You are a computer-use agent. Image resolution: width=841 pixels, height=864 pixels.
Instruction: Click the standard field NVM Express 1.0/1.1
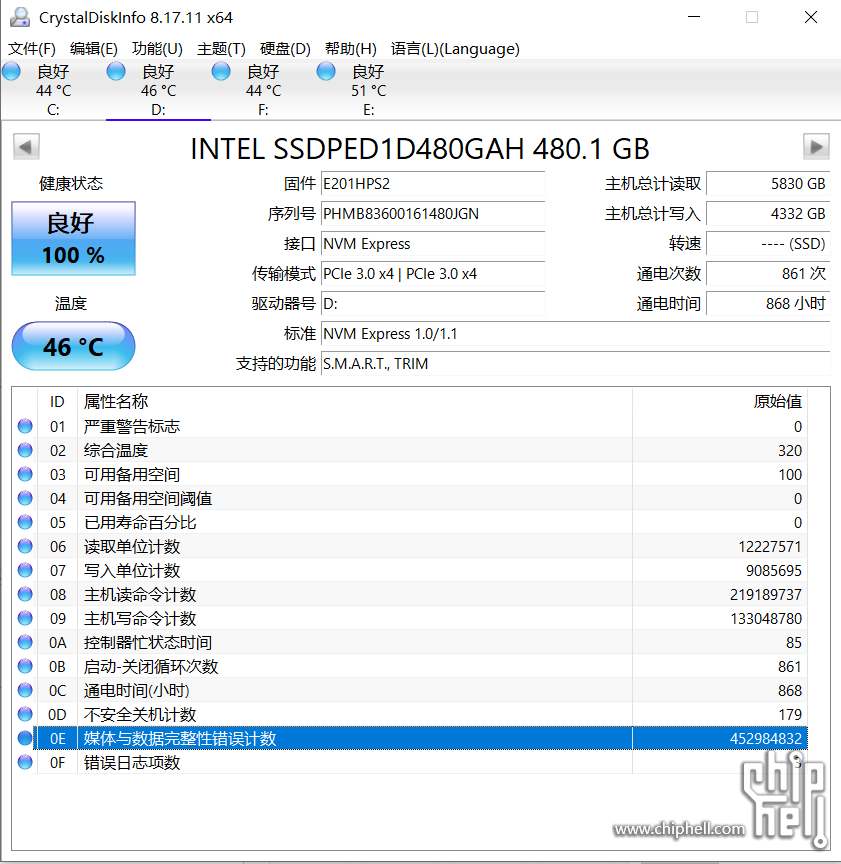575,334
